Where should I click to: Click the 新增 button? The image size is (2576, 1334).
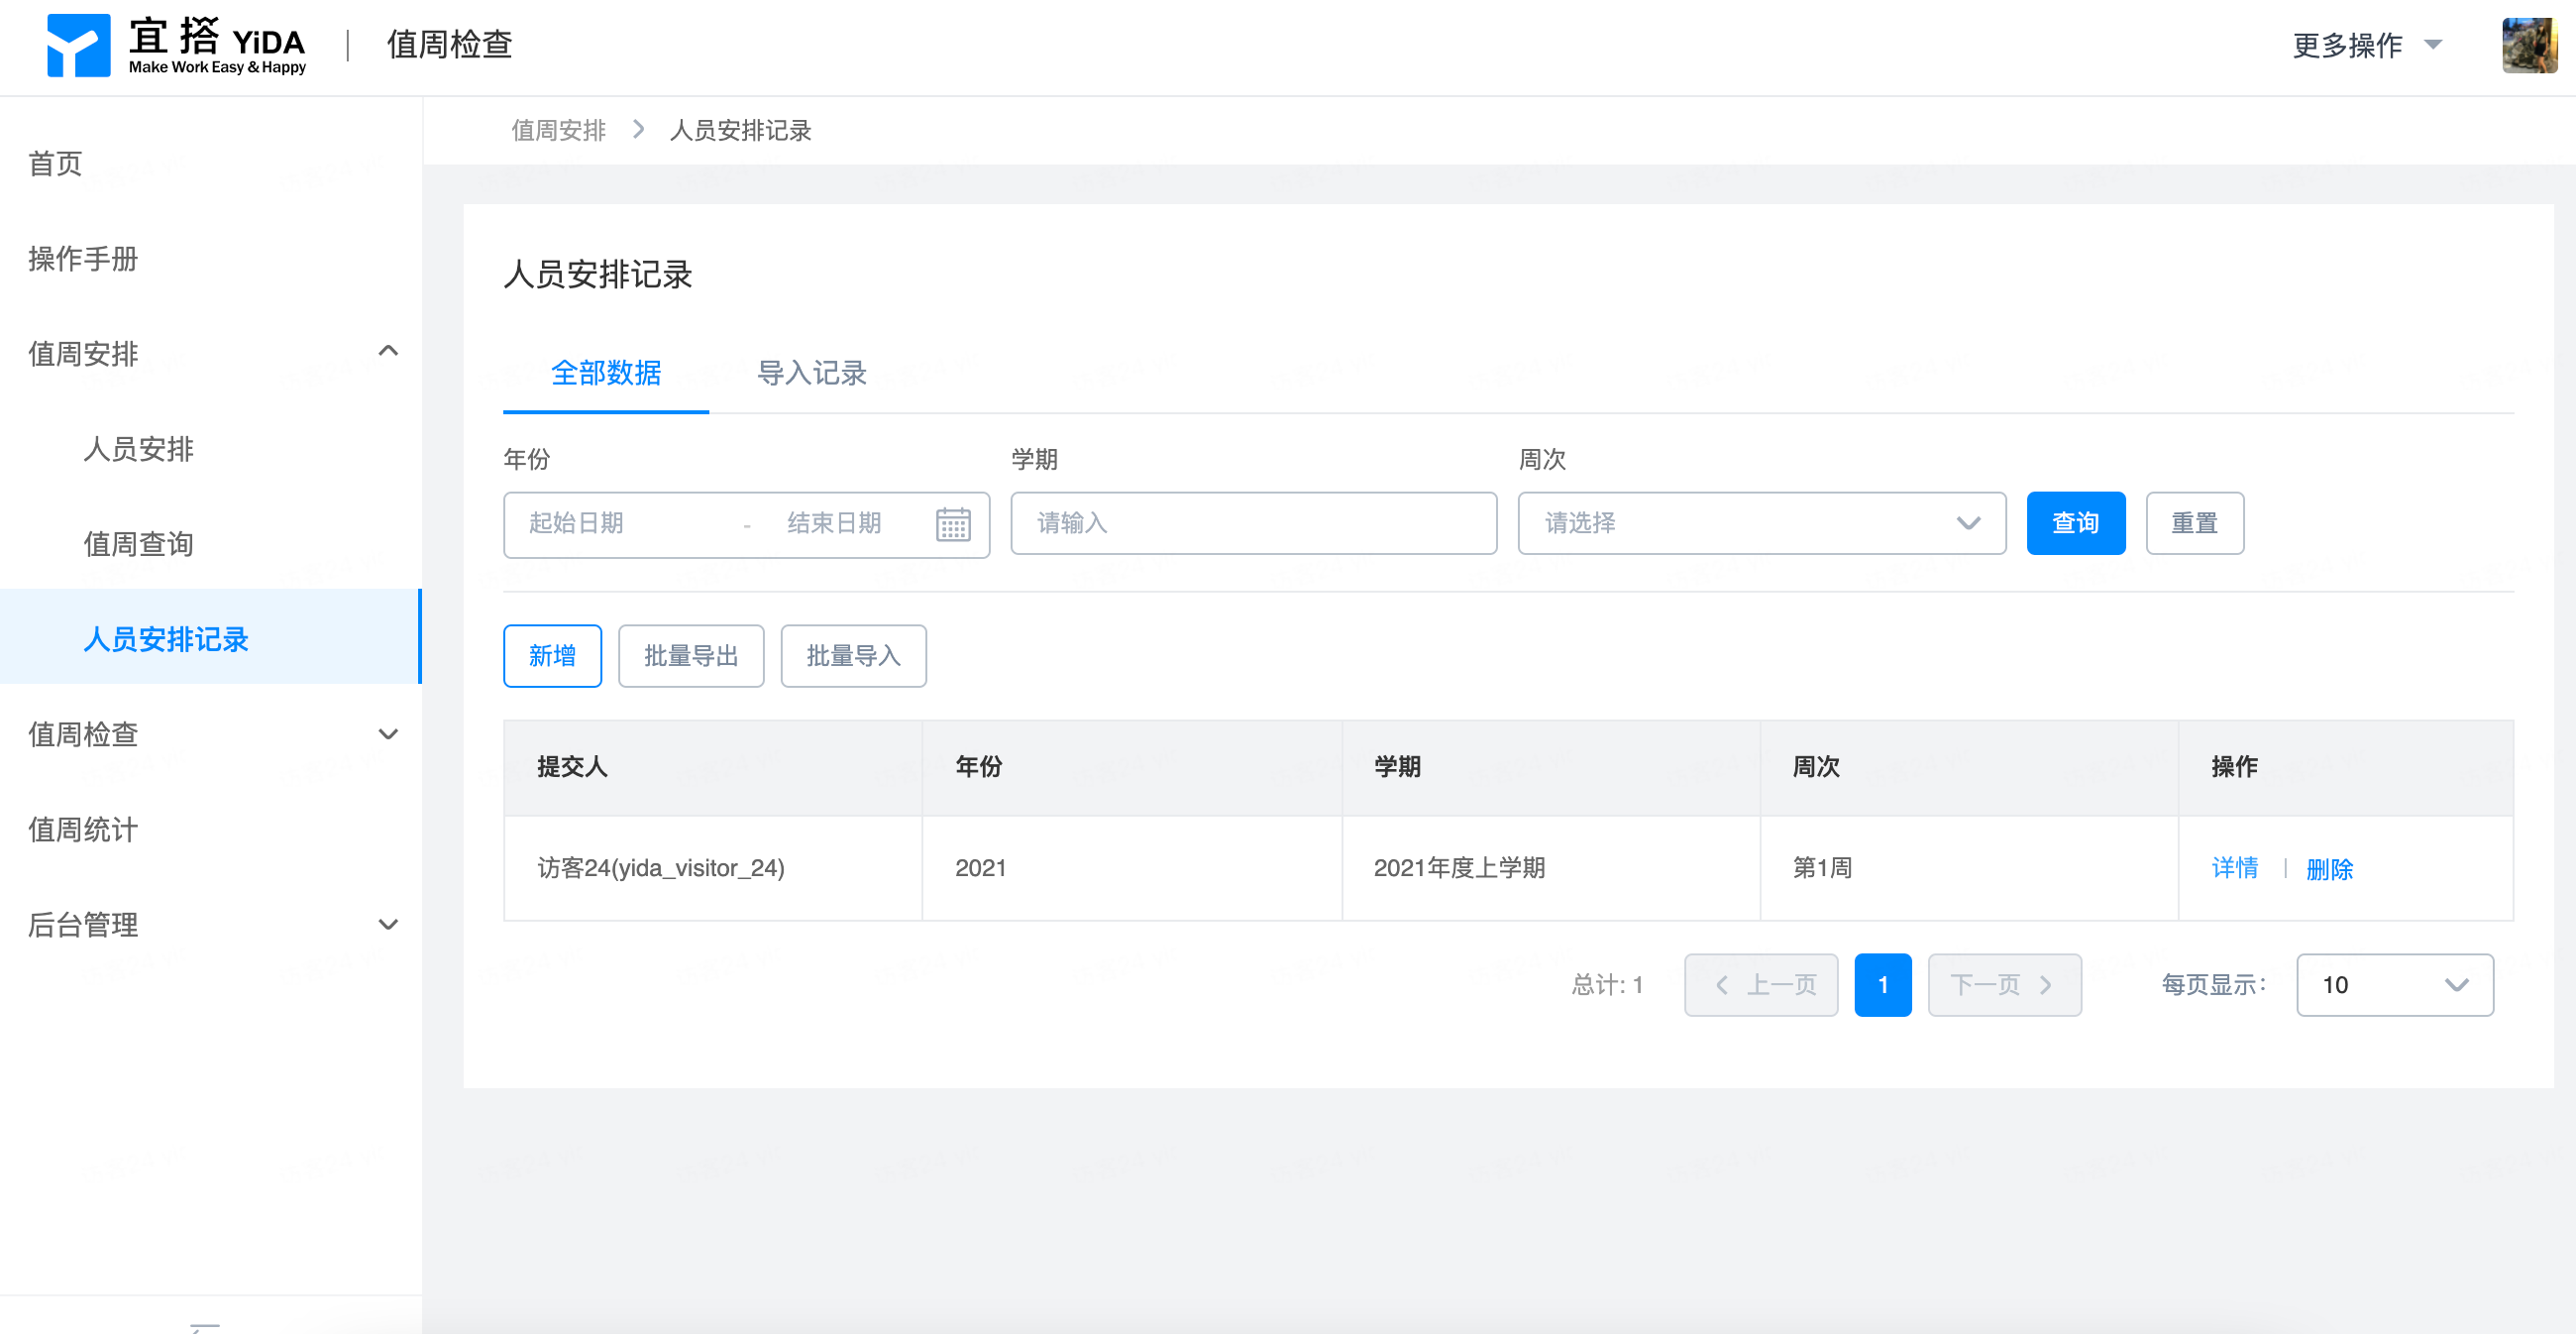coord(552,656)
